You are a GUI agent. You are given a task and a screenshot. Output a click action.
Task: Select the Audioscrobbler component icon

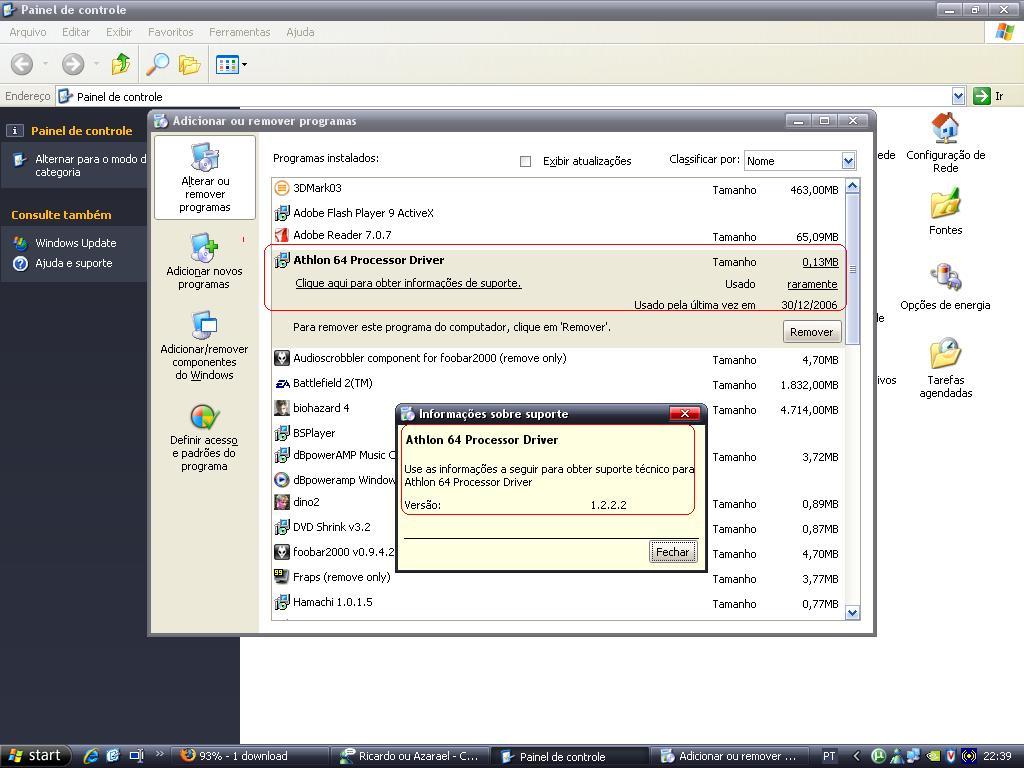point(281,358)
